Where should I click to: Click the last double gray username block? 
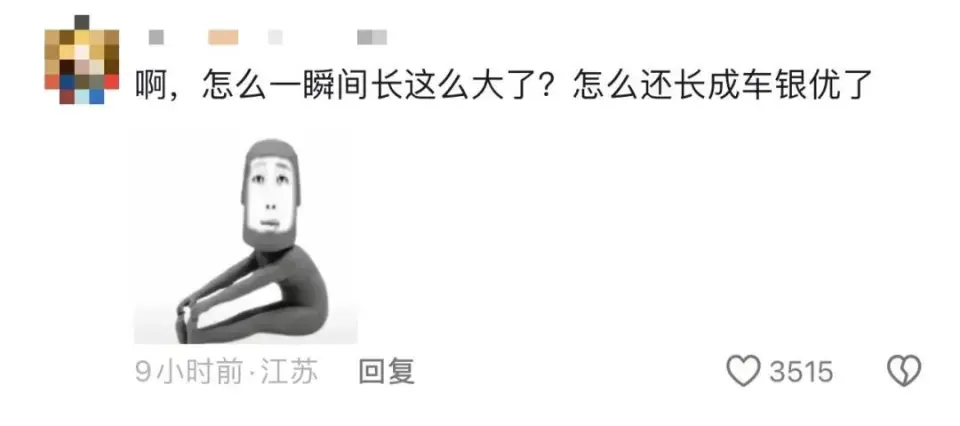coord(372,38)
